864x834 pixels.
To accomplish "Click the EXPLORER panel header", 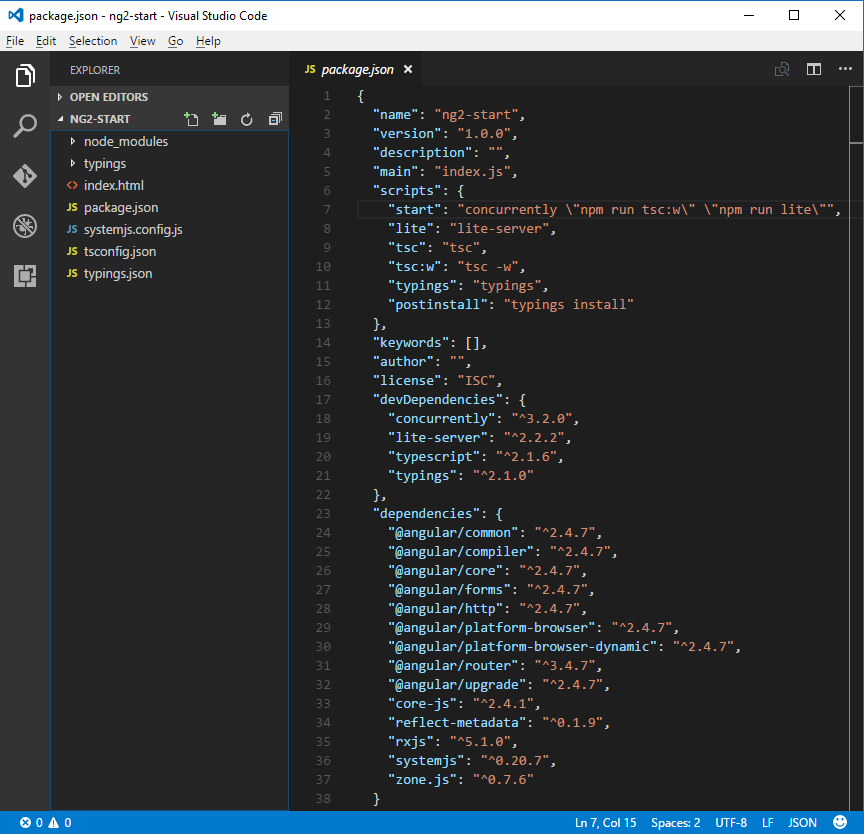I will pyautogui.click(x=95, y=70).
